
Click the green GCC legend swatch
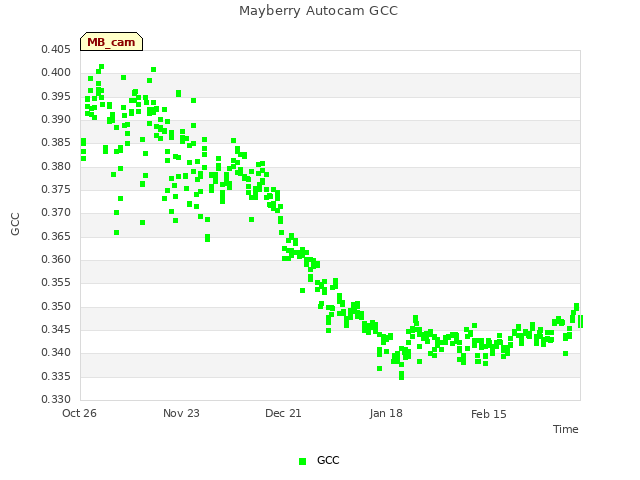pyautogui.click(x=302, y=461)
